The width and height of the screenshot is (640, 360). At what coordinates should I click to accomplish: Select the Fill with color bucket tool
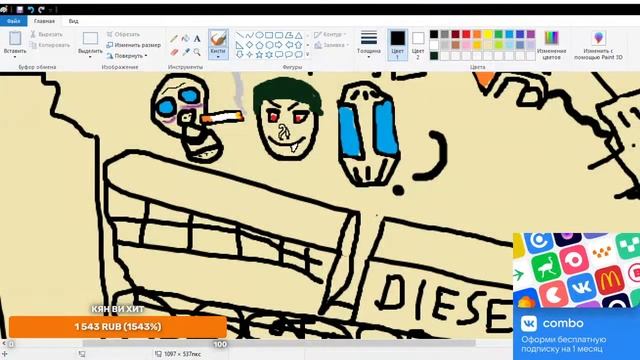(x=186, y=39)
